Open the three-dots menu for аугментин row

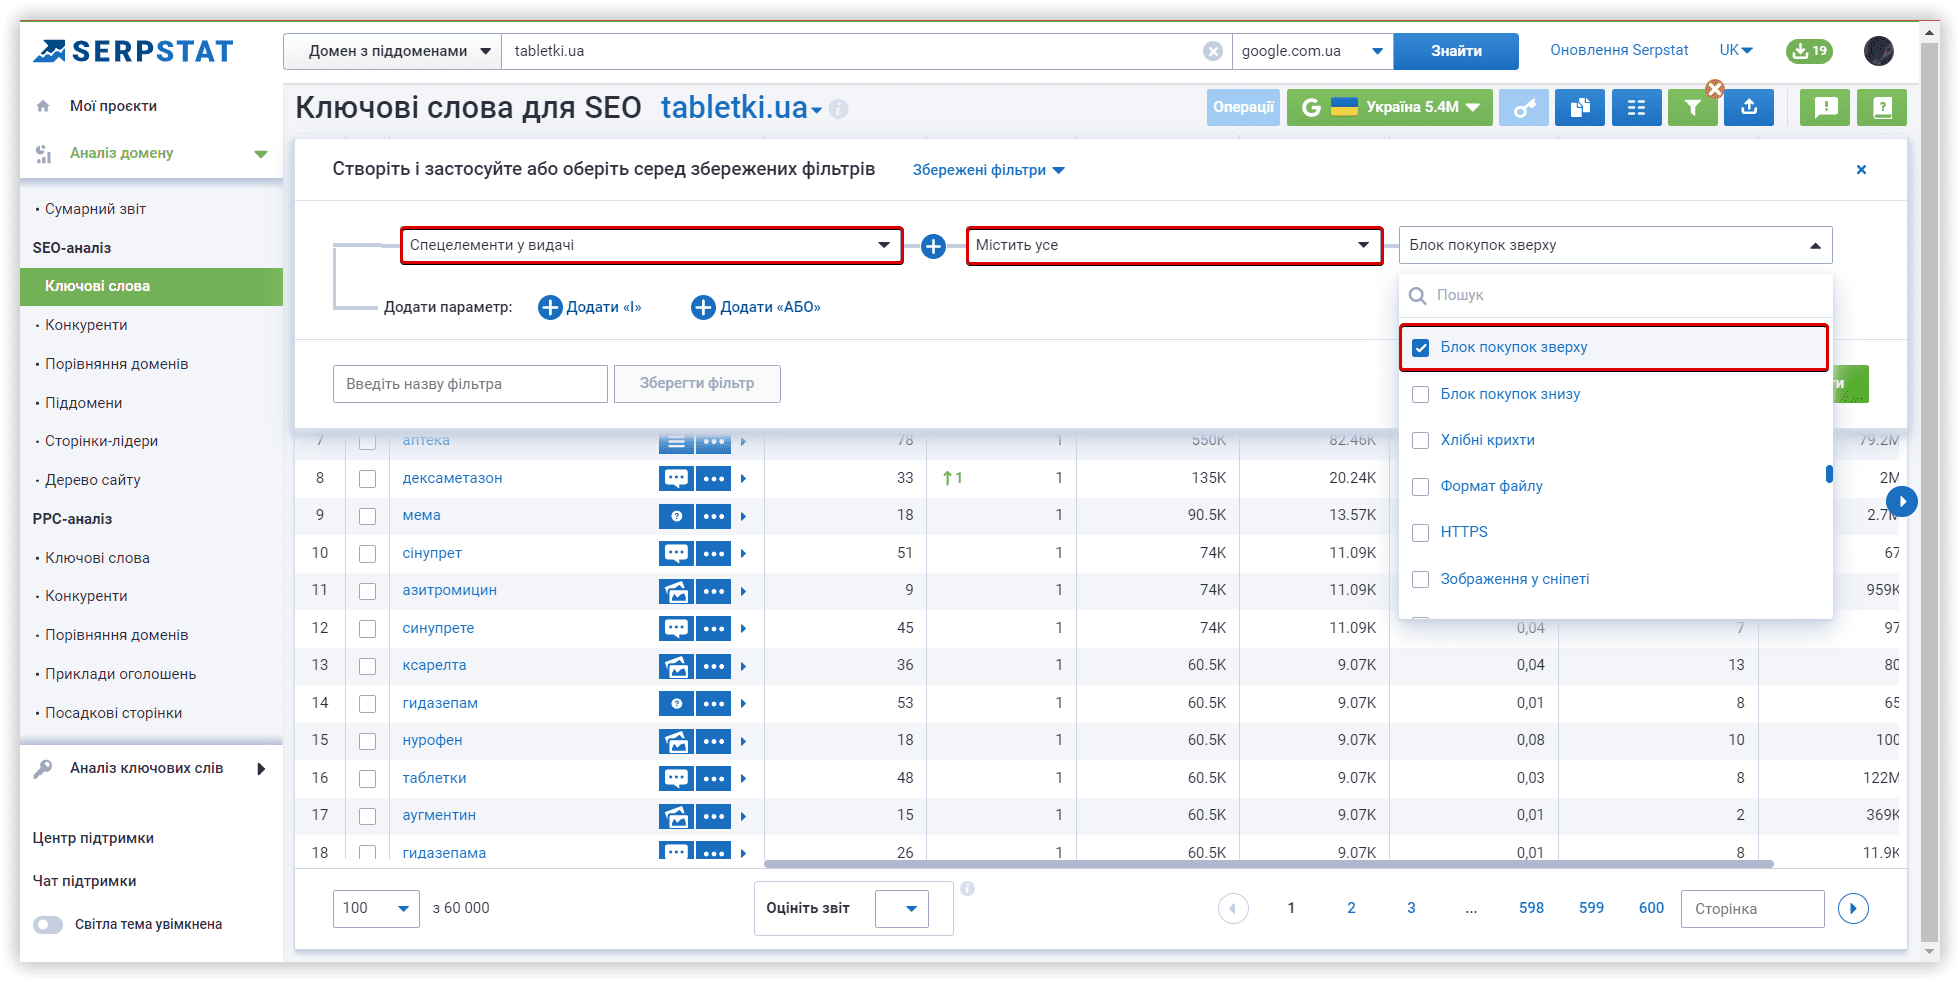click(713, 816)
